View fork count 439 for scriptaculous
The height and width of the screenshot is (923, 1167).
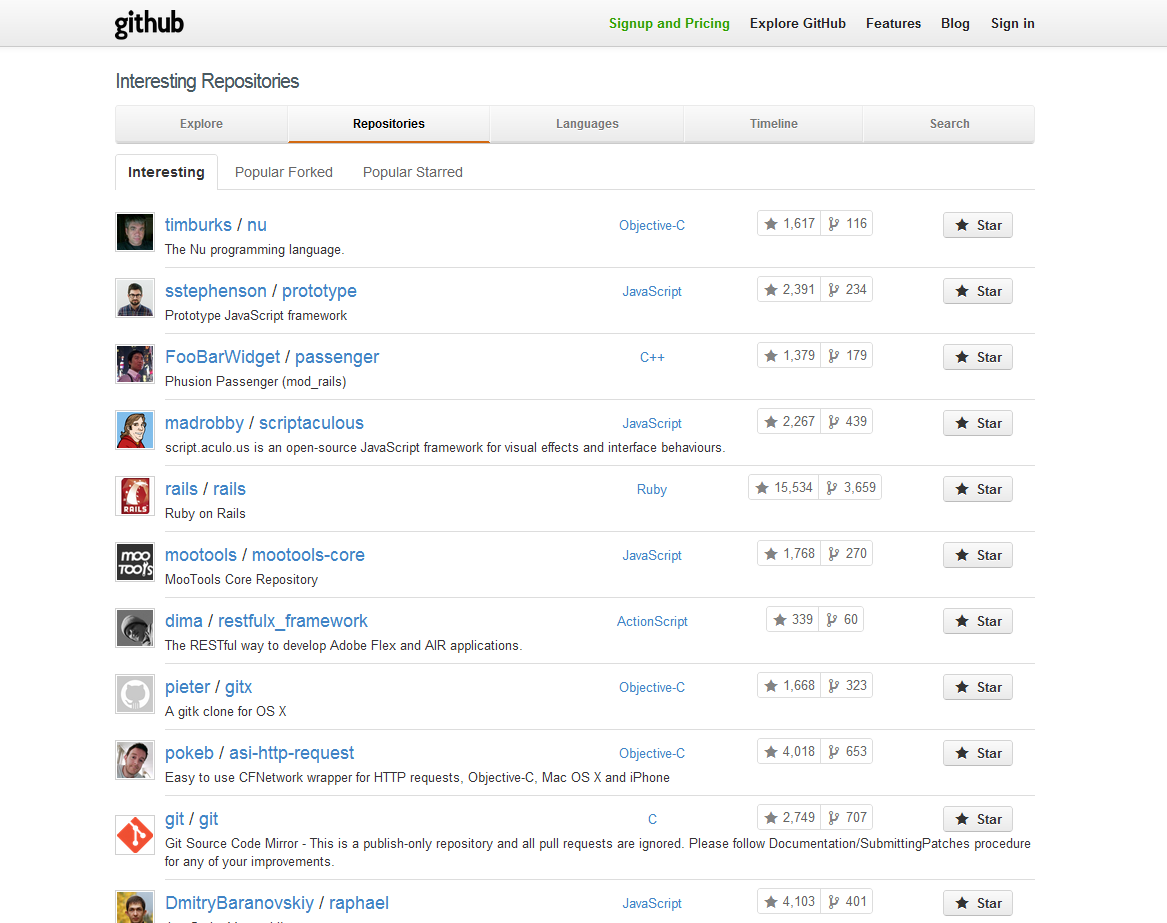pos(847,421)
